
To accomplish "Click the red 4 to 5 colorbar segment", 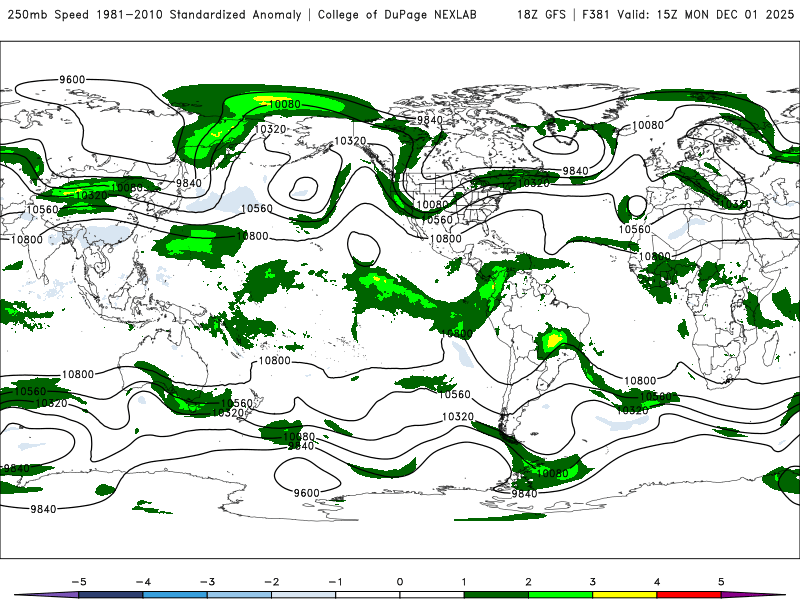I will point(689,595).
